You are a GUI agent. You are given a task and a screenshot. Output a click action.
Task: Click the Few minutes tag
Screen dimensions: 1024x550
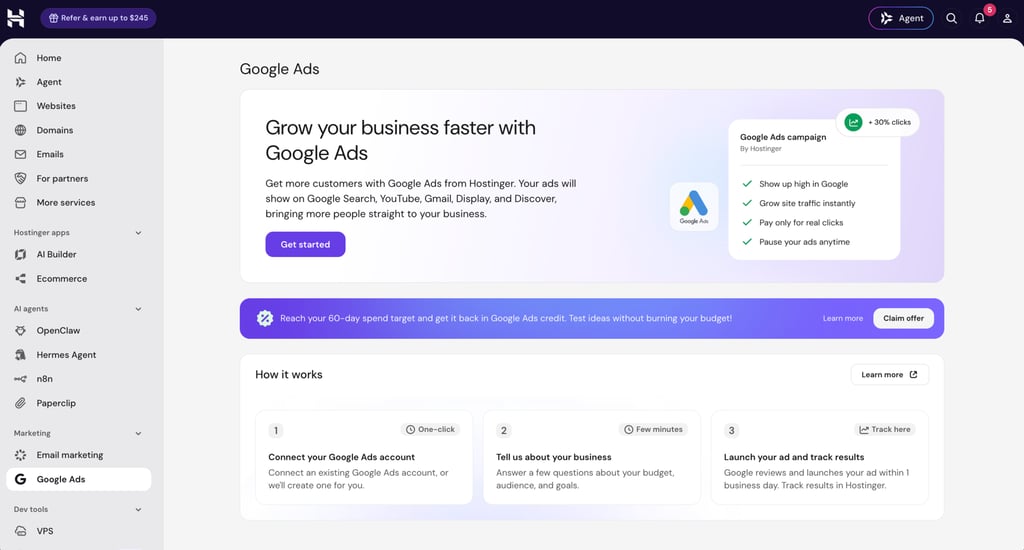click(x=653, y=429)
